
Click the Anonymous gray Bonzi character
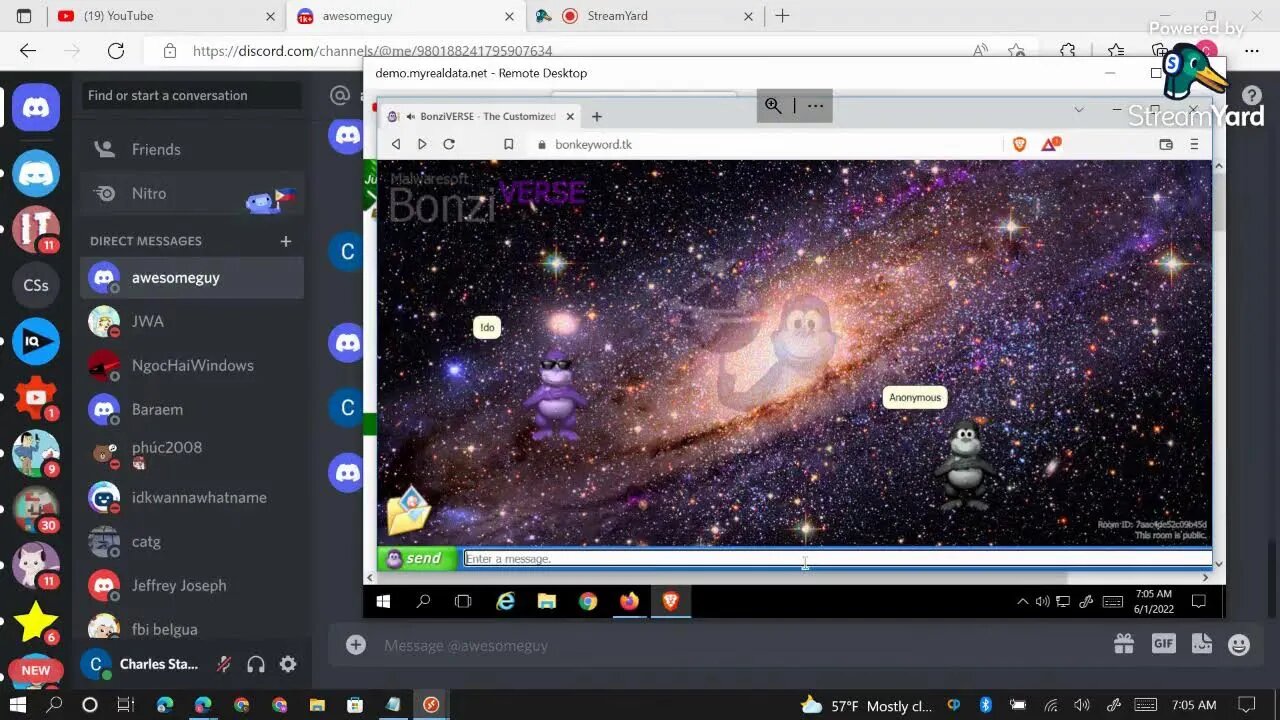tap(964, 466)
